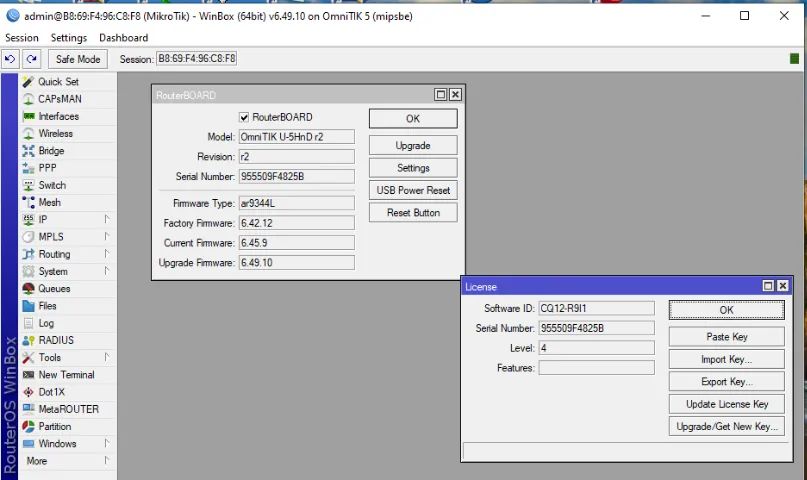807x480 pixels.
Task: Maximize the RouterBOARD window
Action: (441, 95)
